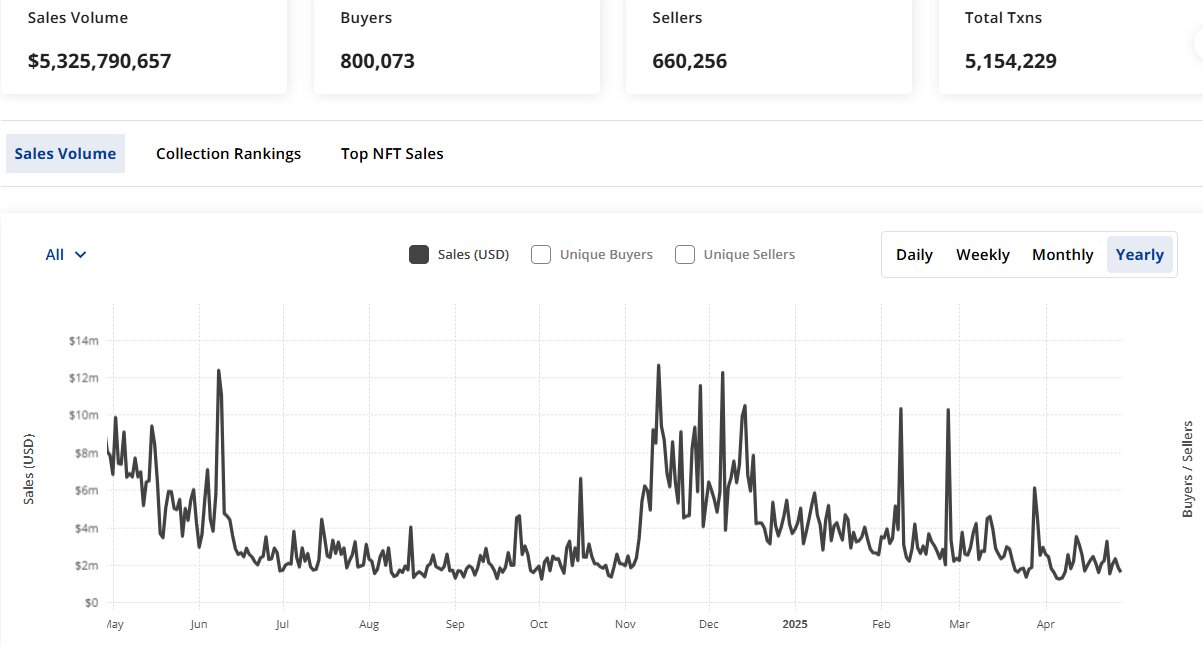Click the highest sales peak in mid-November
The height and width of the screenshot is (646, 1203).
(658, 366)
